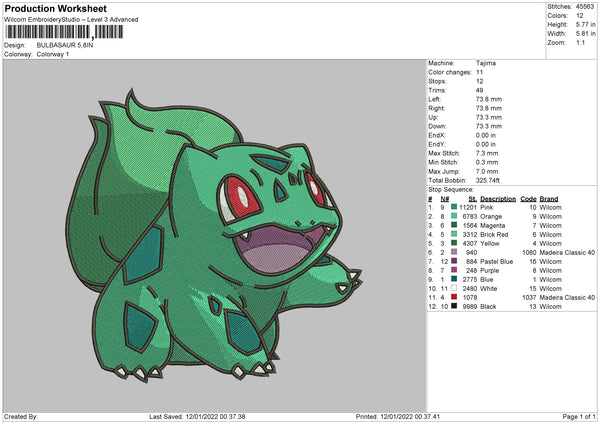The width and height of the screenshot is (600, 424).
Task: Click the Created By label
Action: [20, 416]
